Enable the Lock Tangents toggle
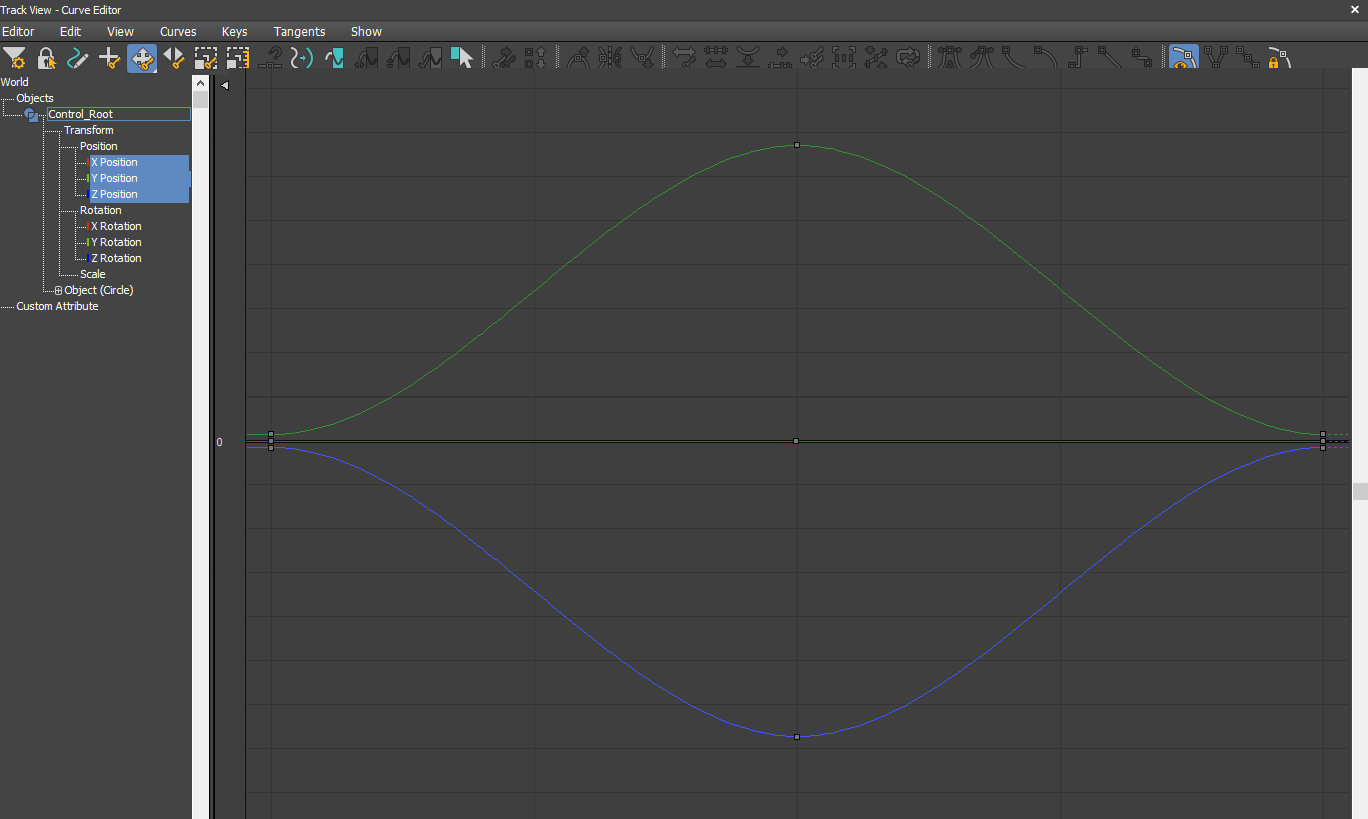The width and height of the screenshot is (1368, 819). [1277, 57]
